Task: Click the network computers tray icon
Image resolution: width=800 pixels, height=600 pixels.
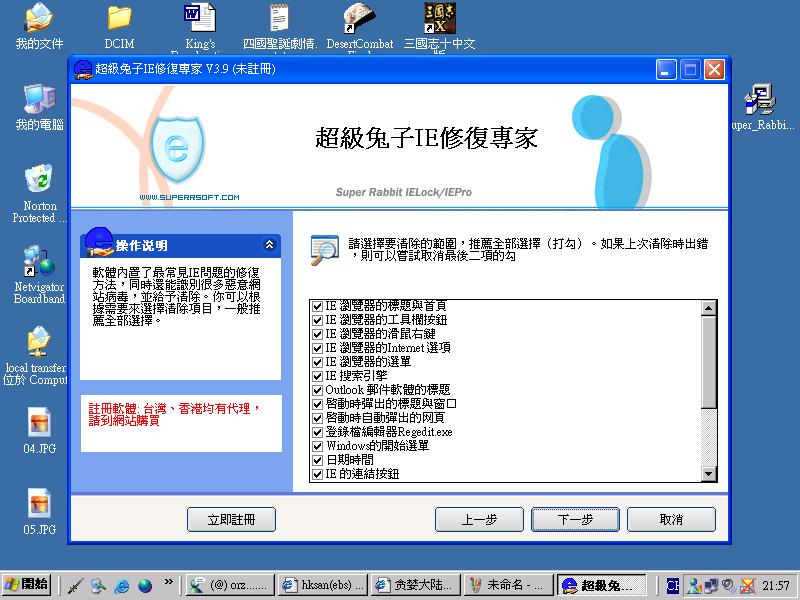Action: (x=711, y=586)
